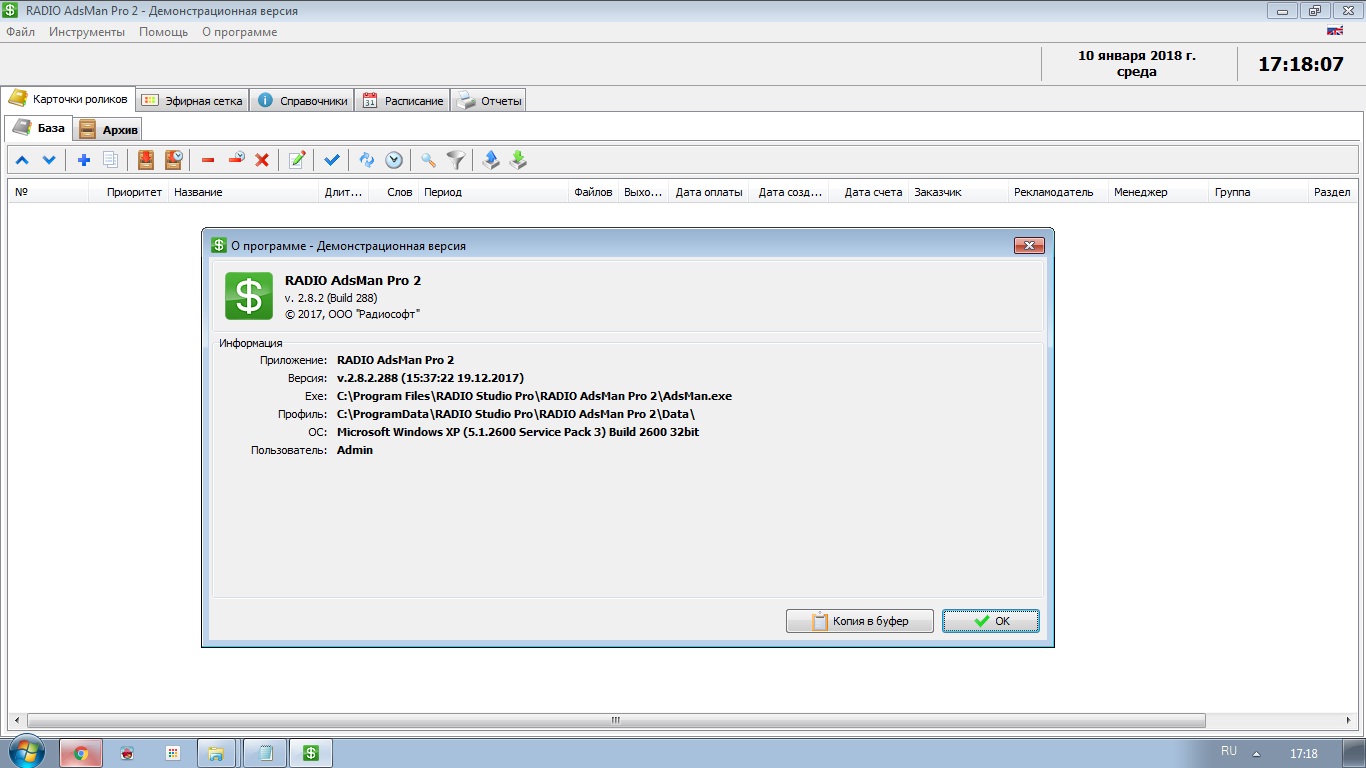The width and height of the screenshot is (1366, 768).
Task: Sort by the Рекламодатель column header
Action: (x=1058, y=192)
